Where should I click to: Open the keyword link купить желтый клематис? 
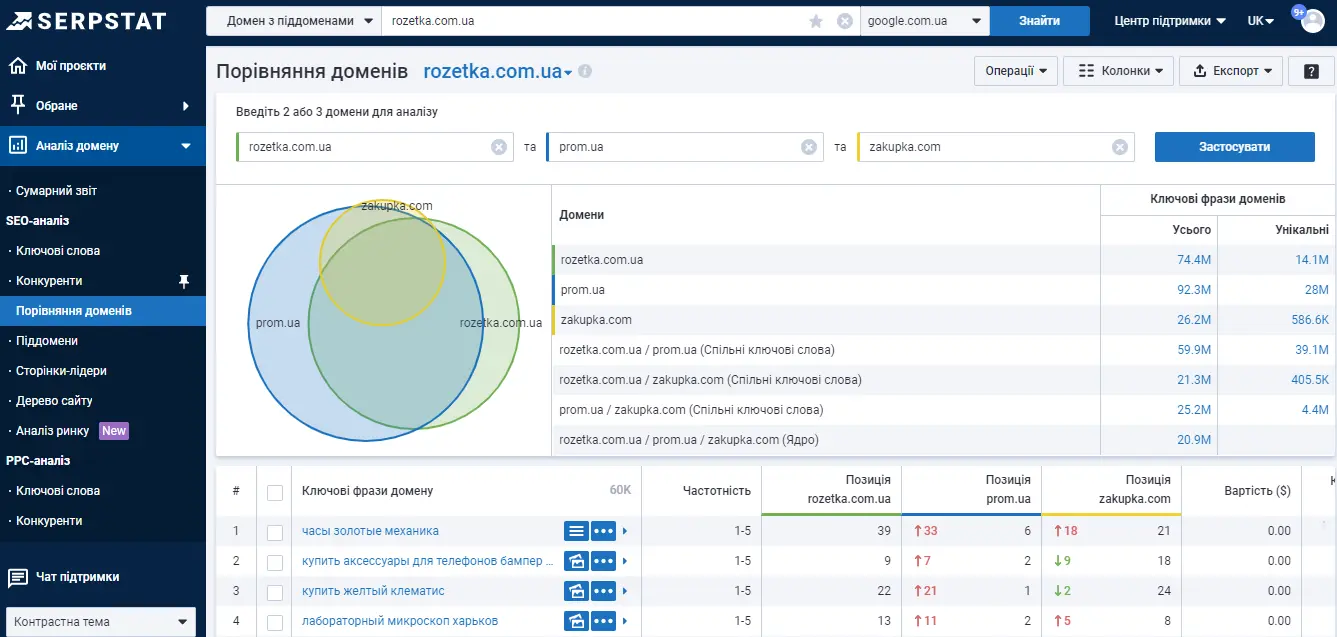(373, 591)
